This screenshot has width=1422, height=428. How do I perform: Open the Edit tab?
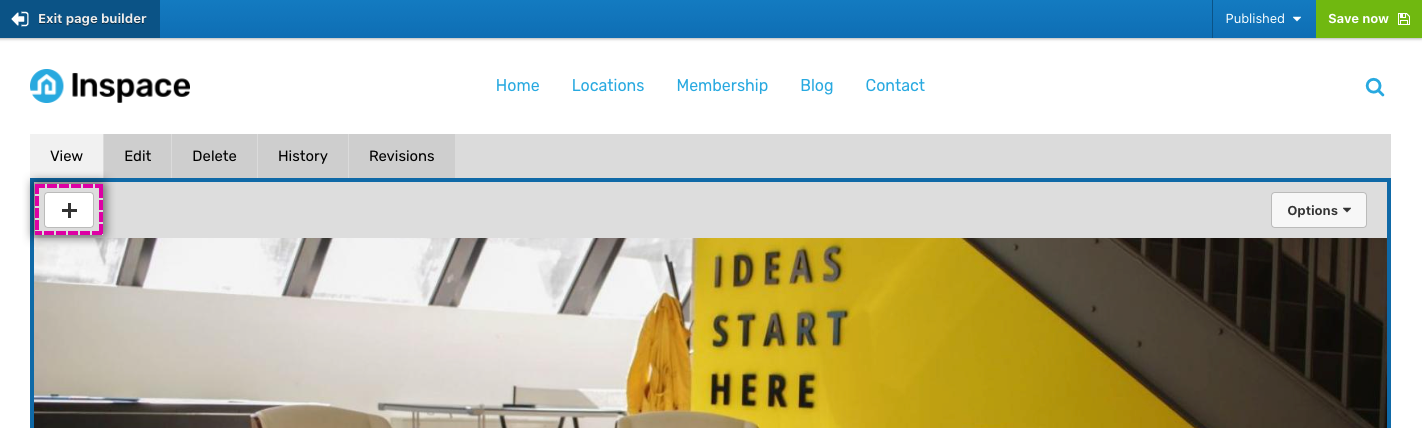coord(137,156)
